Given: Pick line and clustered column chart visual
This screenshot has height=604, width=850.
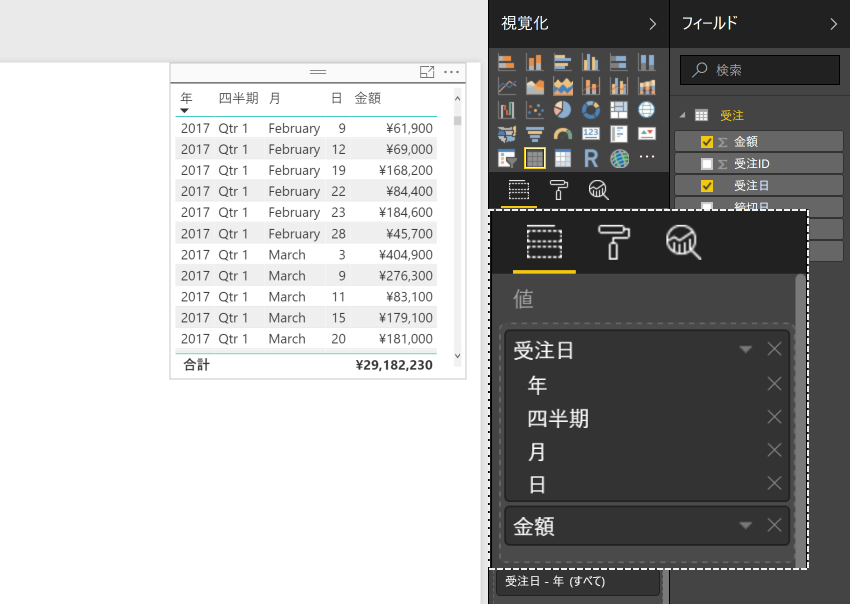Looking at the screenshot, I should pos(619,86).
